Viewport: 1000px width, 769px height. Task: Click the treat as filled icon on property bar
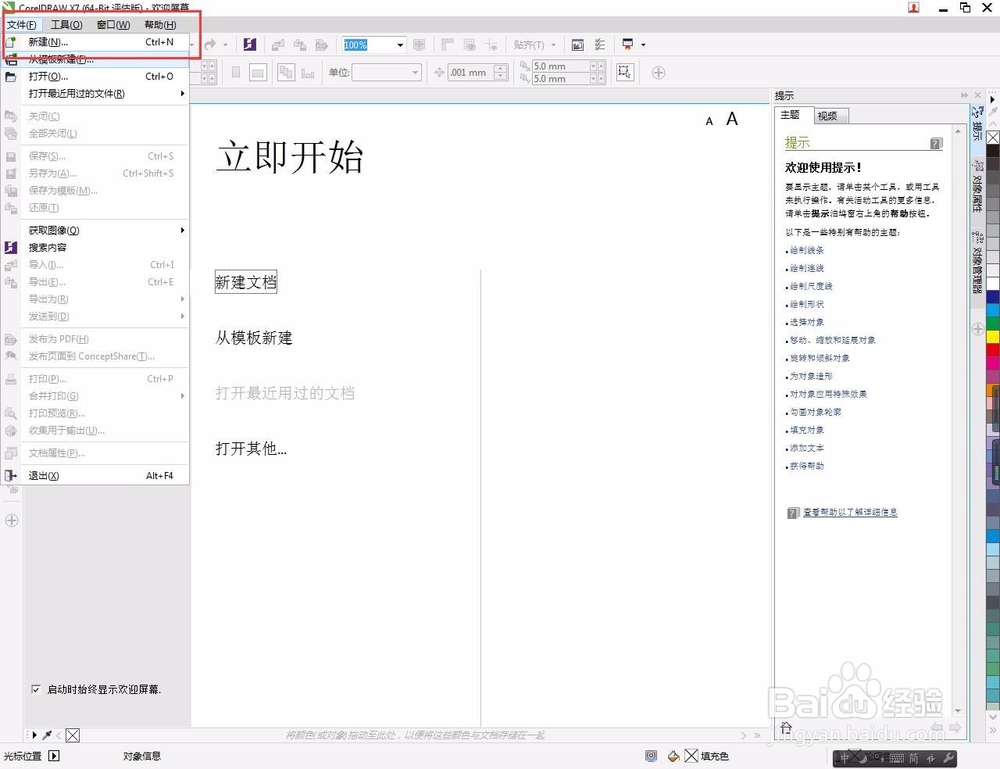tap(624, 72)
